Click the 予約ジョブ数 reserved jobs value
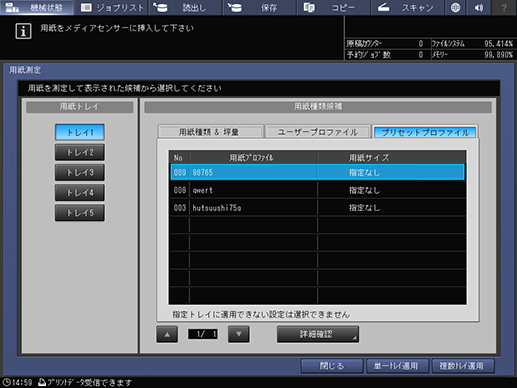517x388 pixels. (421, 55)
